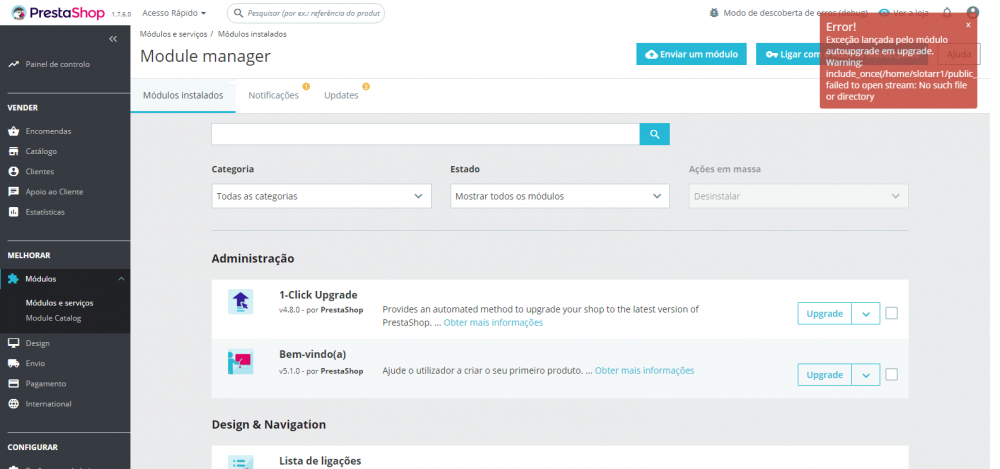
Task: Focus the top product search field
Action: (306, 13)
